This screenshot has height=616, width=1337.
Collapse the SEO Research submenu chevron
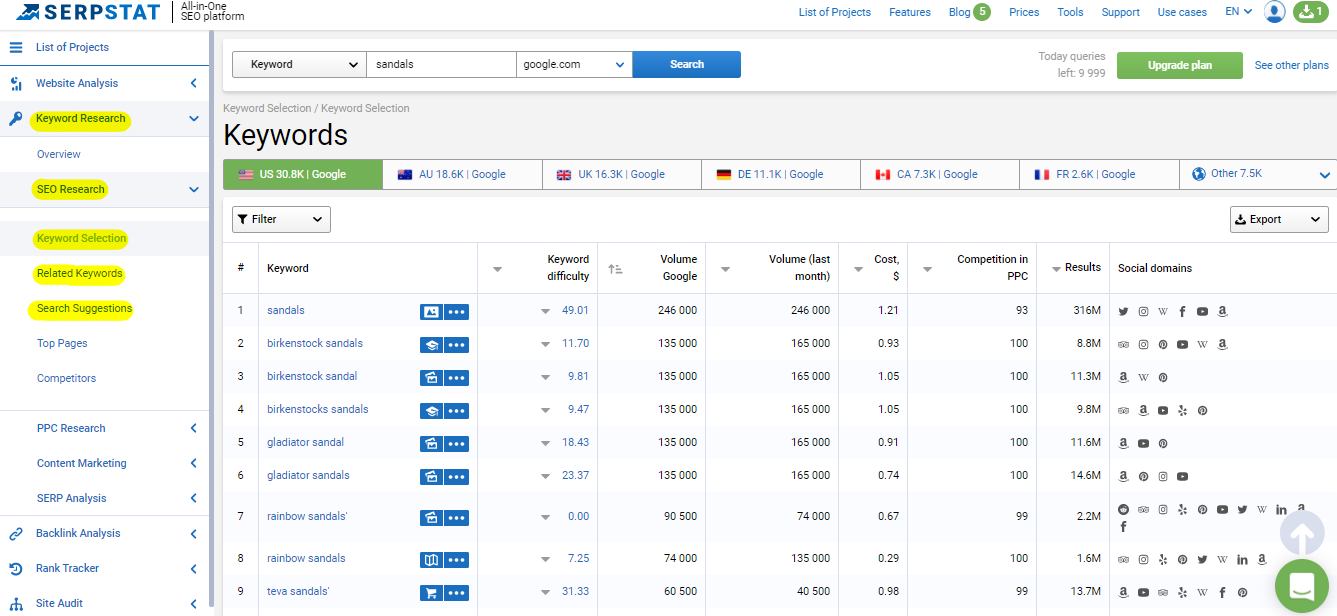tap(194, 189)
